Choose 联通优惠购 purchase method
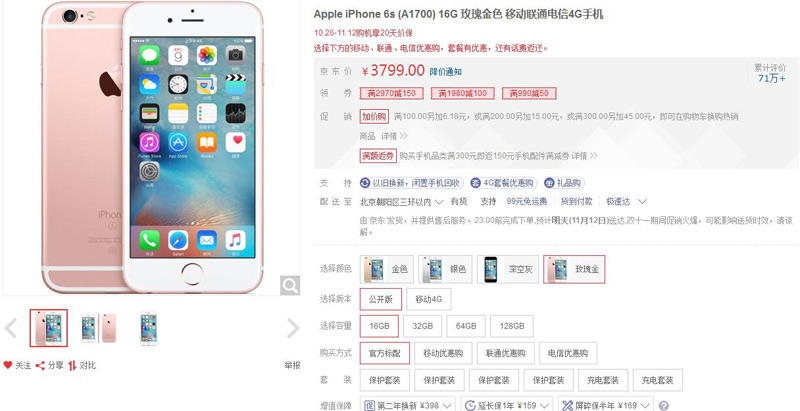Screen dimensions: 800x411 (506, 353)
